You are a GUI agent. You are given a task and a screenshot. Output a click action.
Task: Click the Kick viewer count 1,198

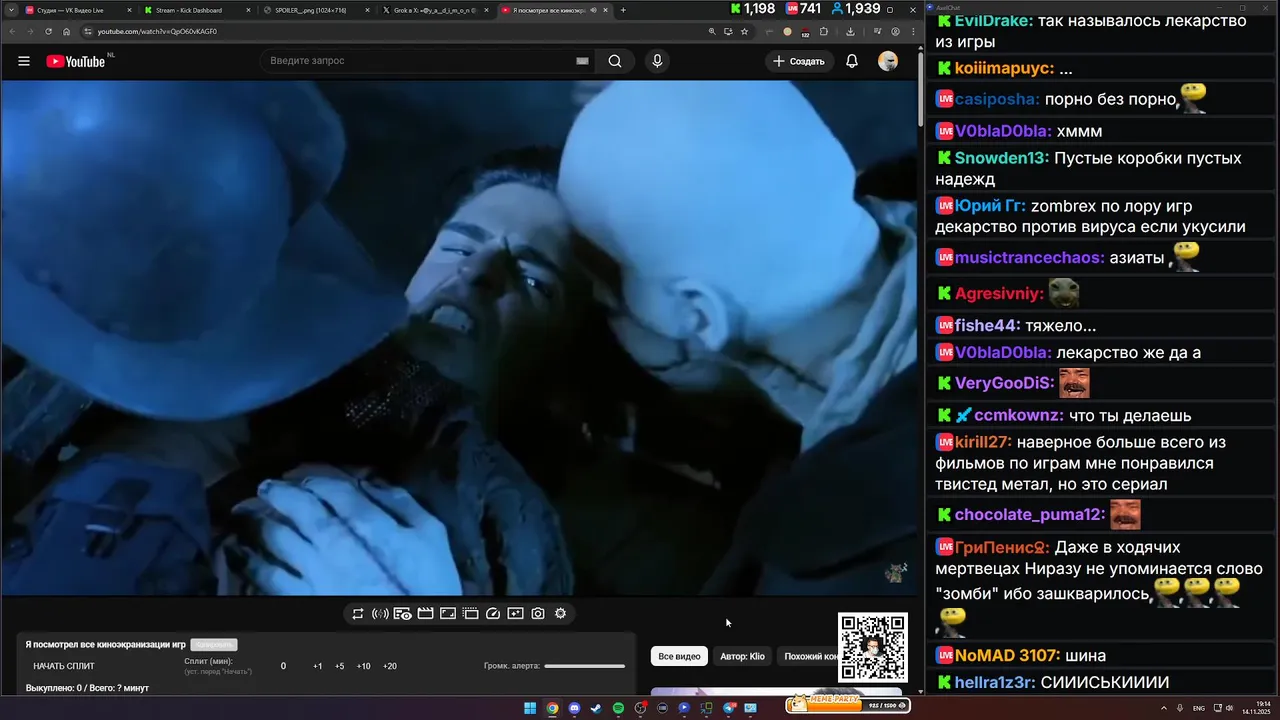pos(752,9)
